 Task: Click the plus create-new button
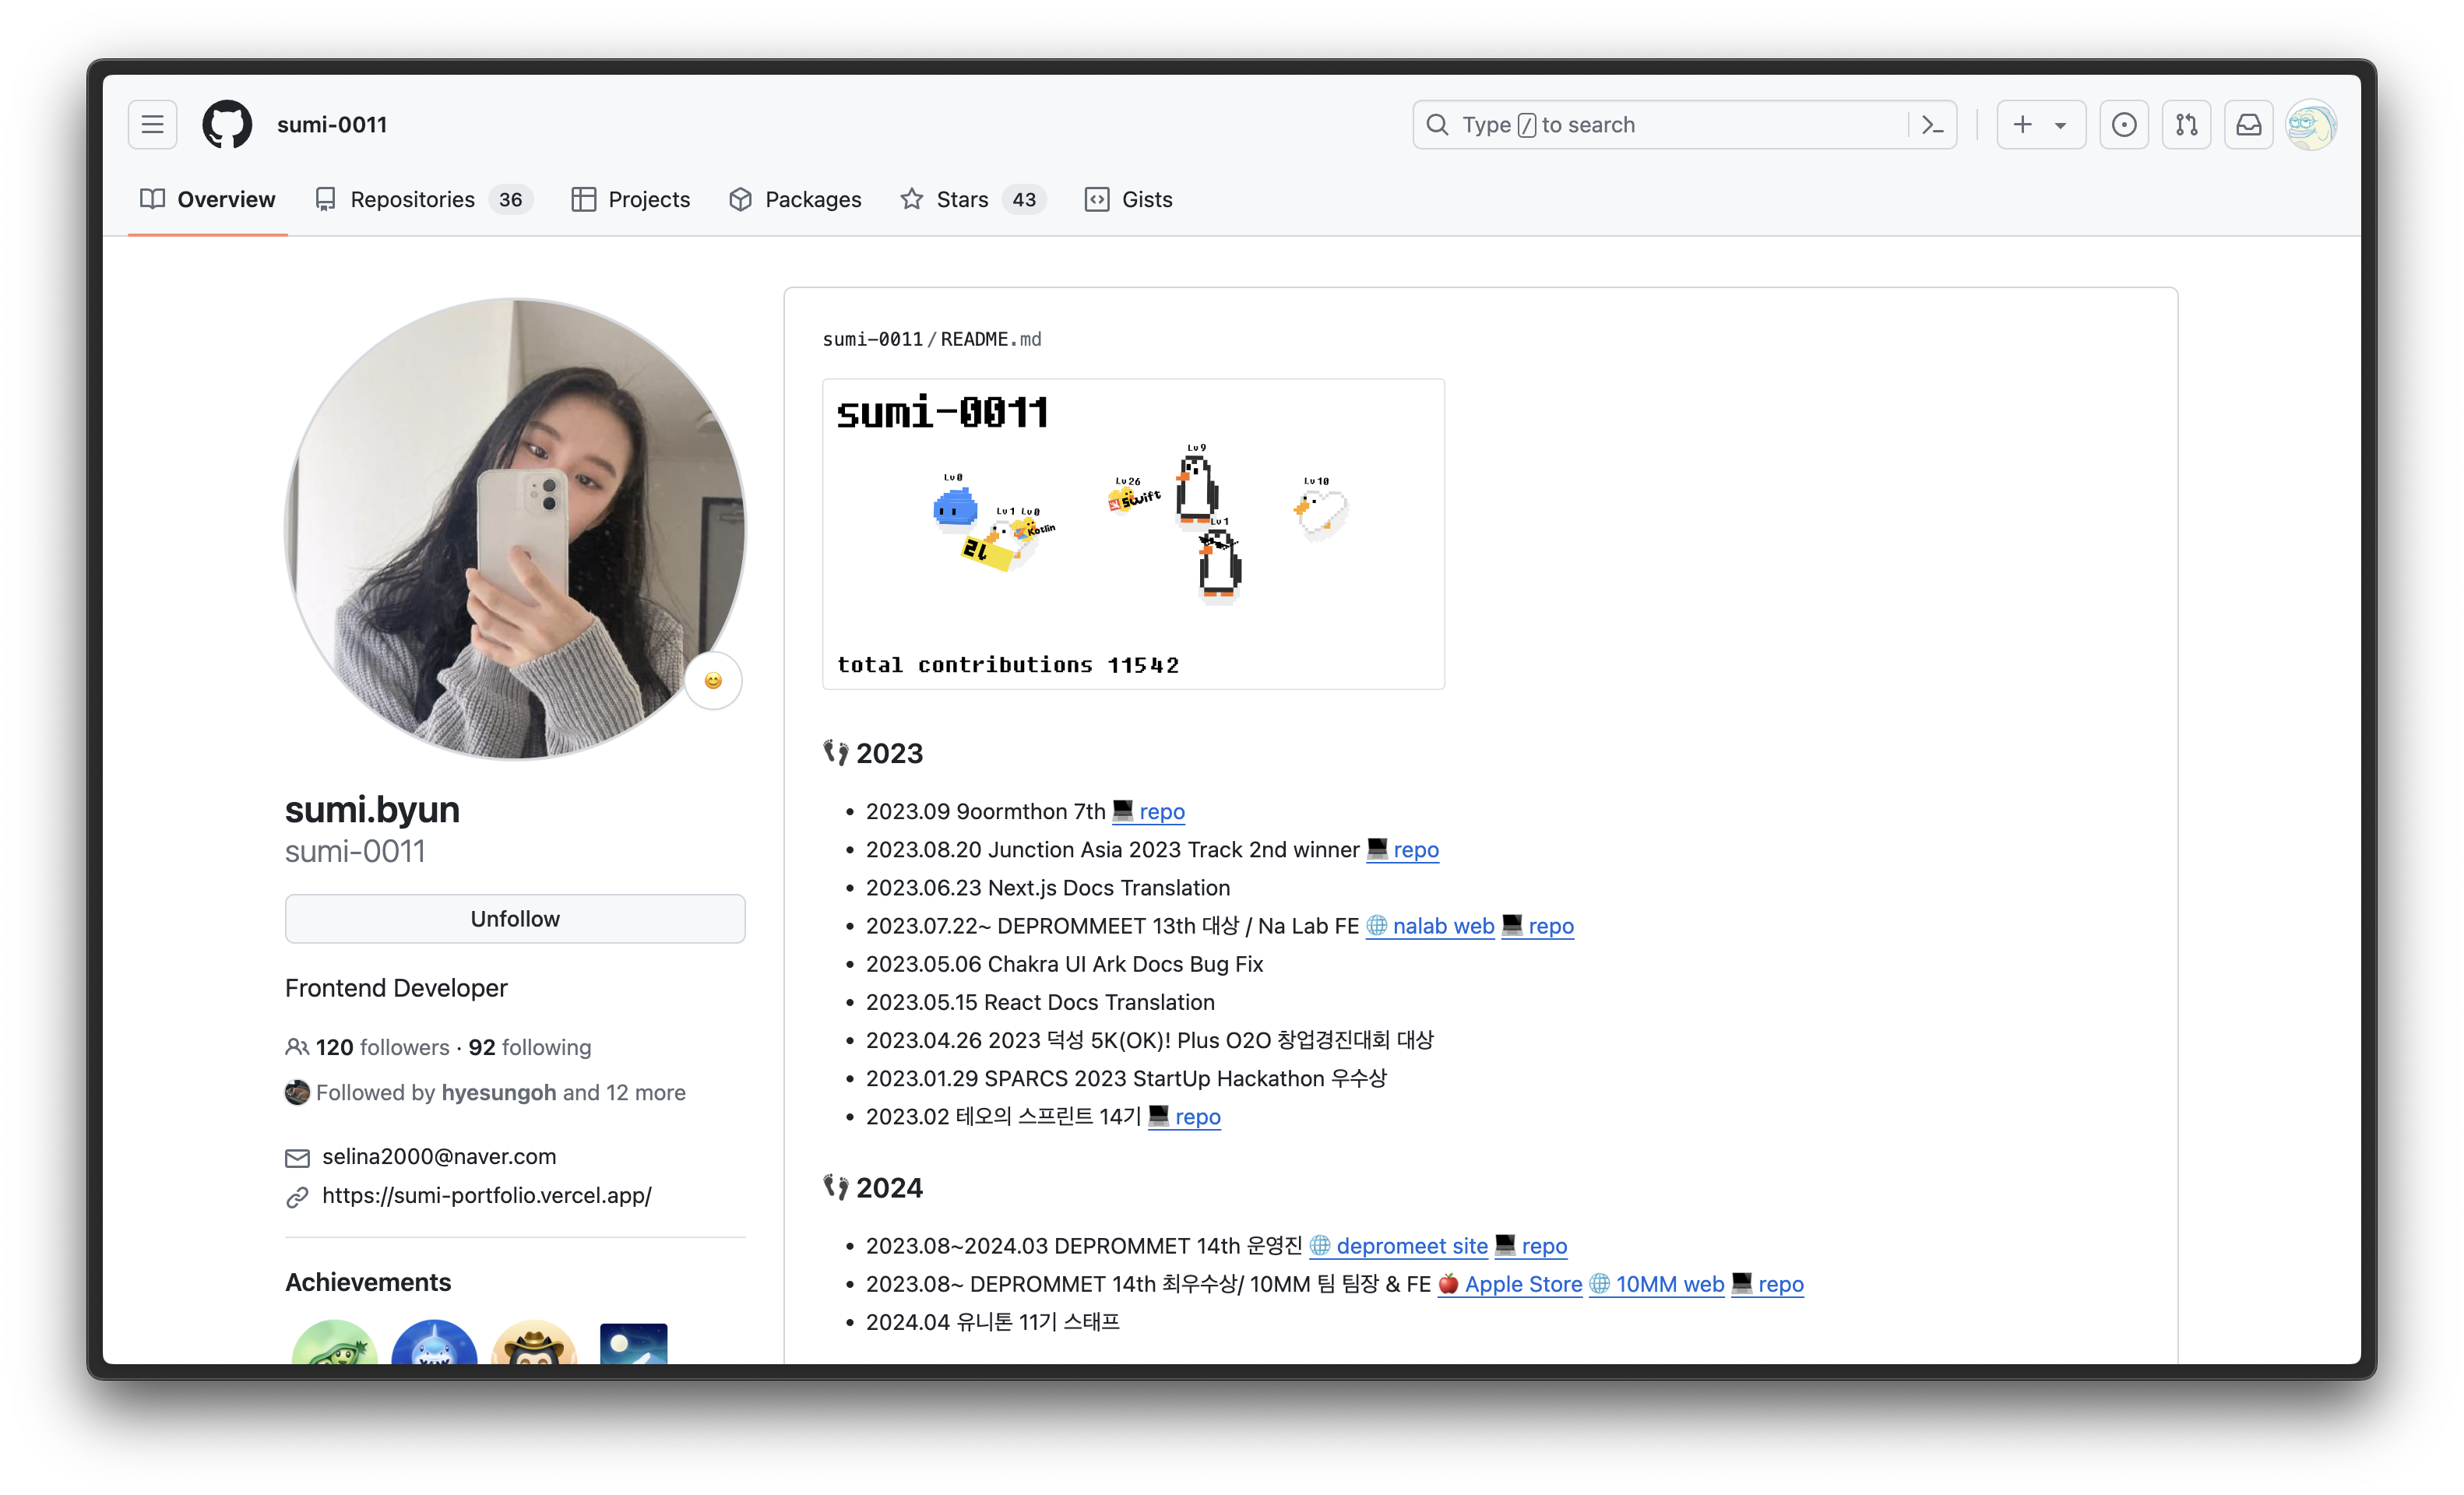click(2022, 125)
